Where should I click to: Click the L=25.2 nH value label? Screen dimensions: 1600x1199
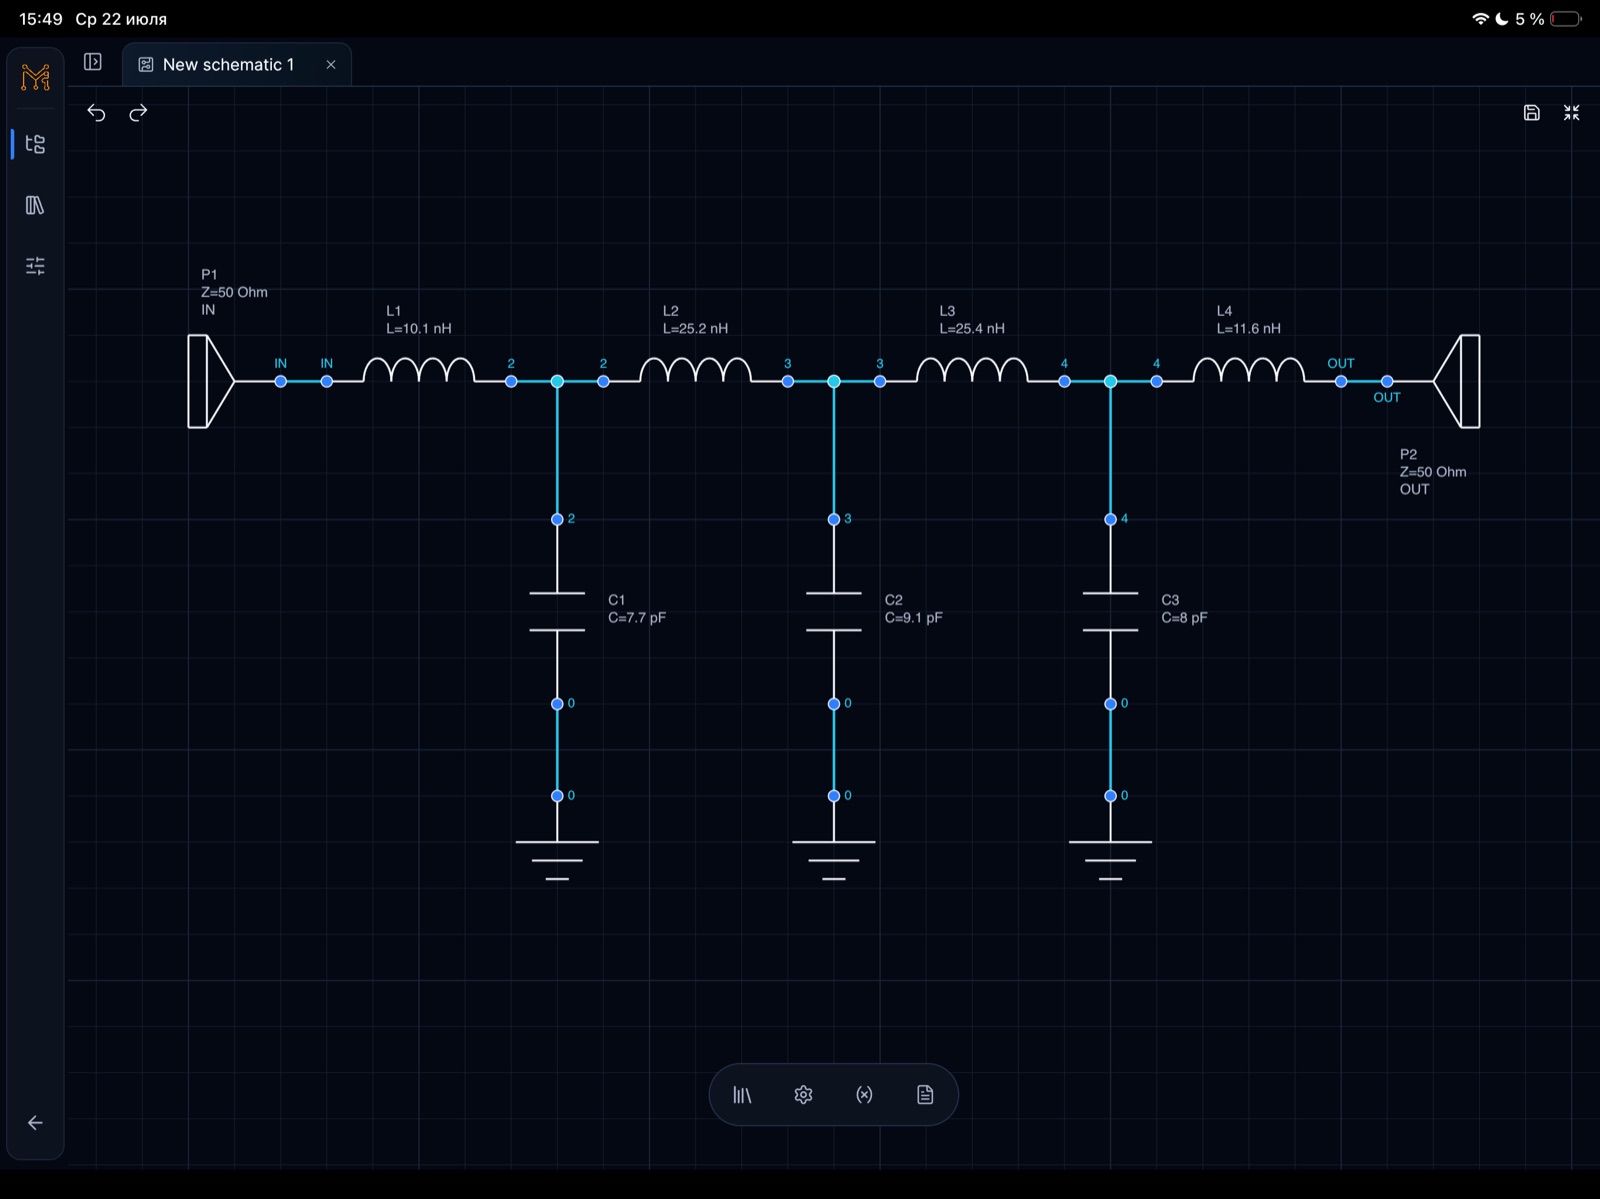click(x=695, y=328)
